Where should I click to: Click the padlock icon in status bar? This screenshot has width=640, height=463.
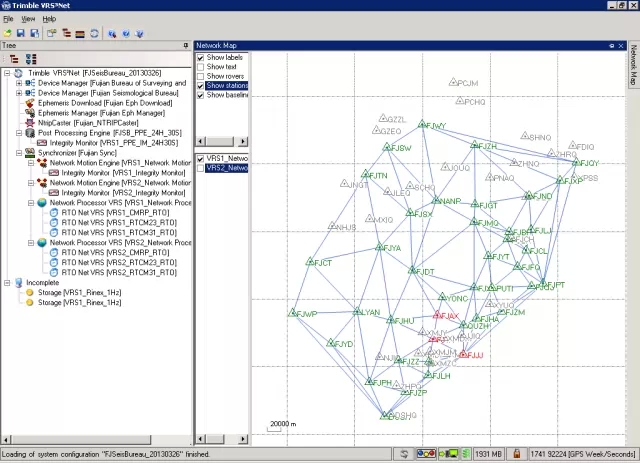(x=516, y=454)
